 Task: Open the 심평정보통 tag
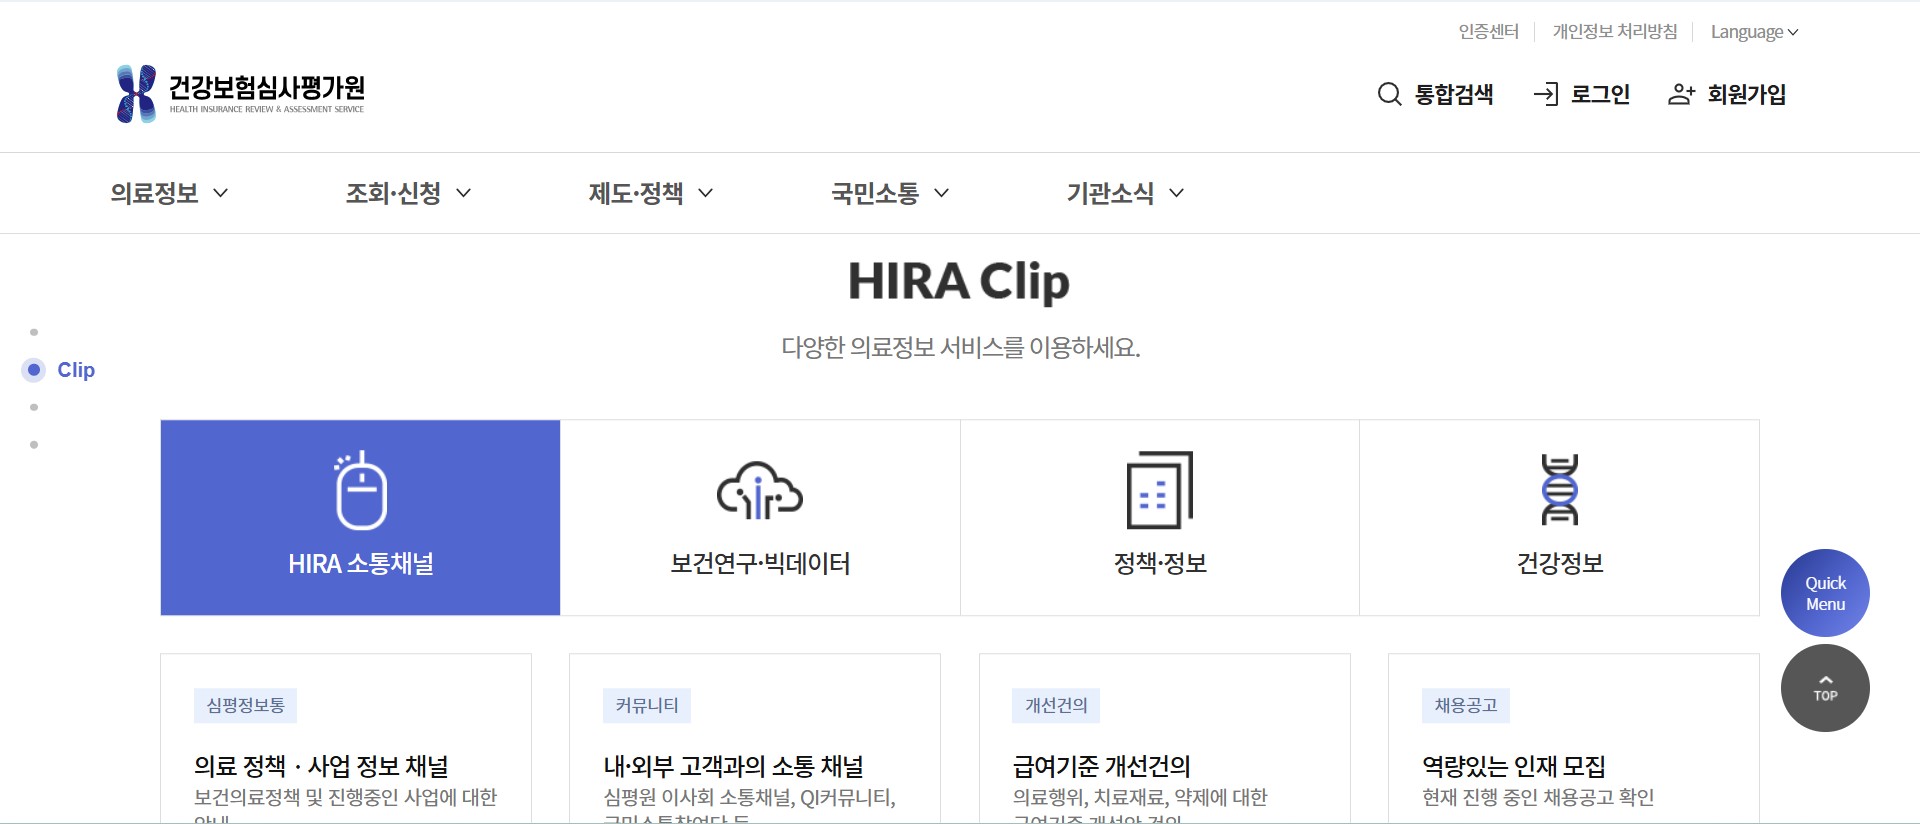click(x=245, y=706)
